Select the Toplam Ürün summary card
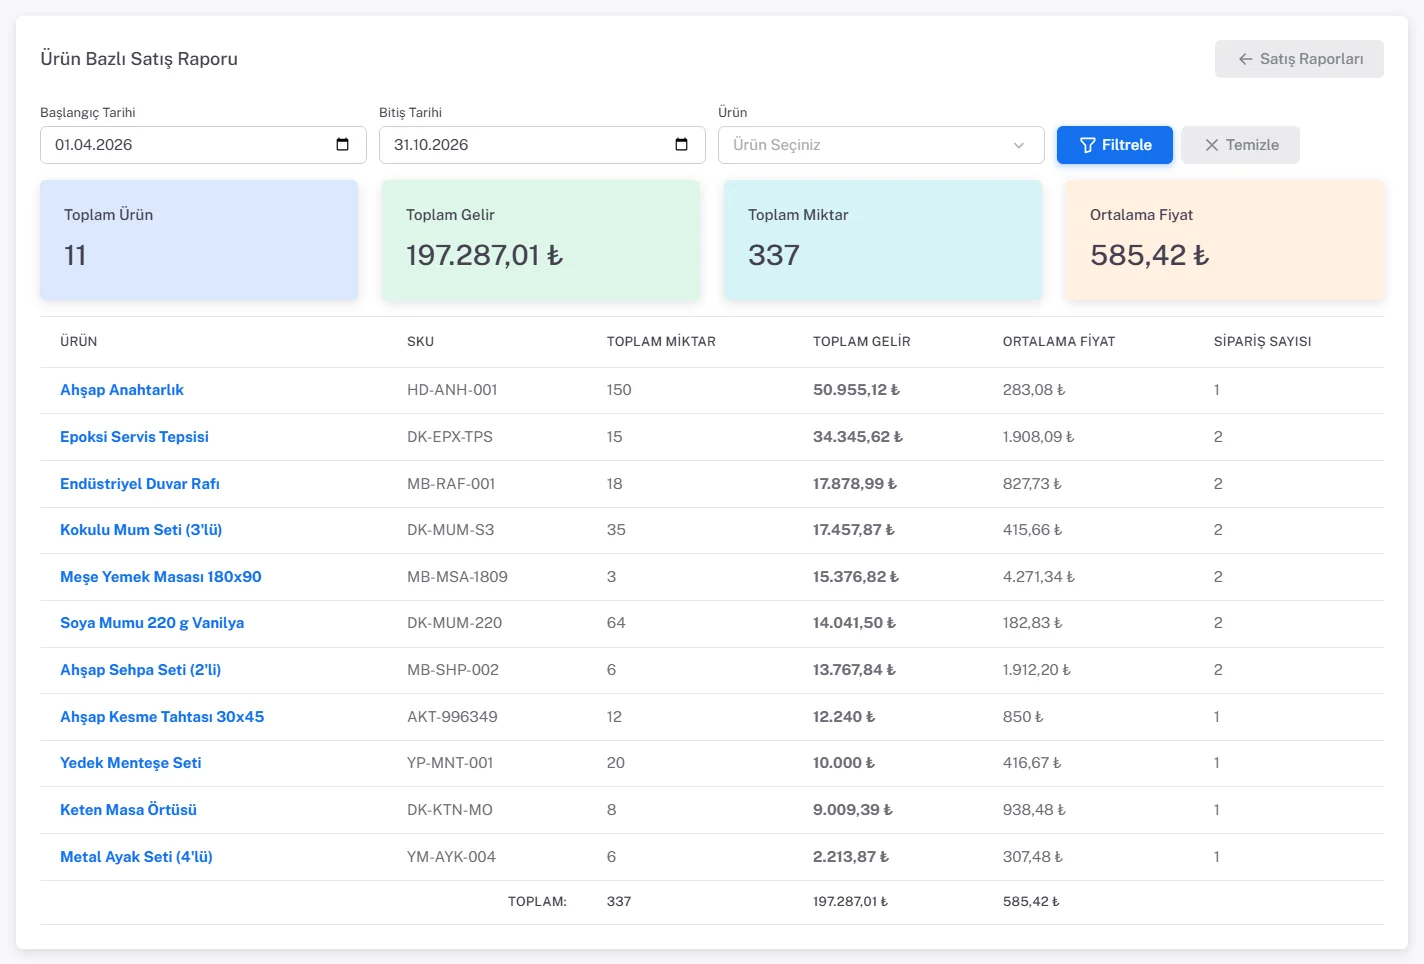The height and width of the screenshot is (964, 1424). (x=199, y=240)
